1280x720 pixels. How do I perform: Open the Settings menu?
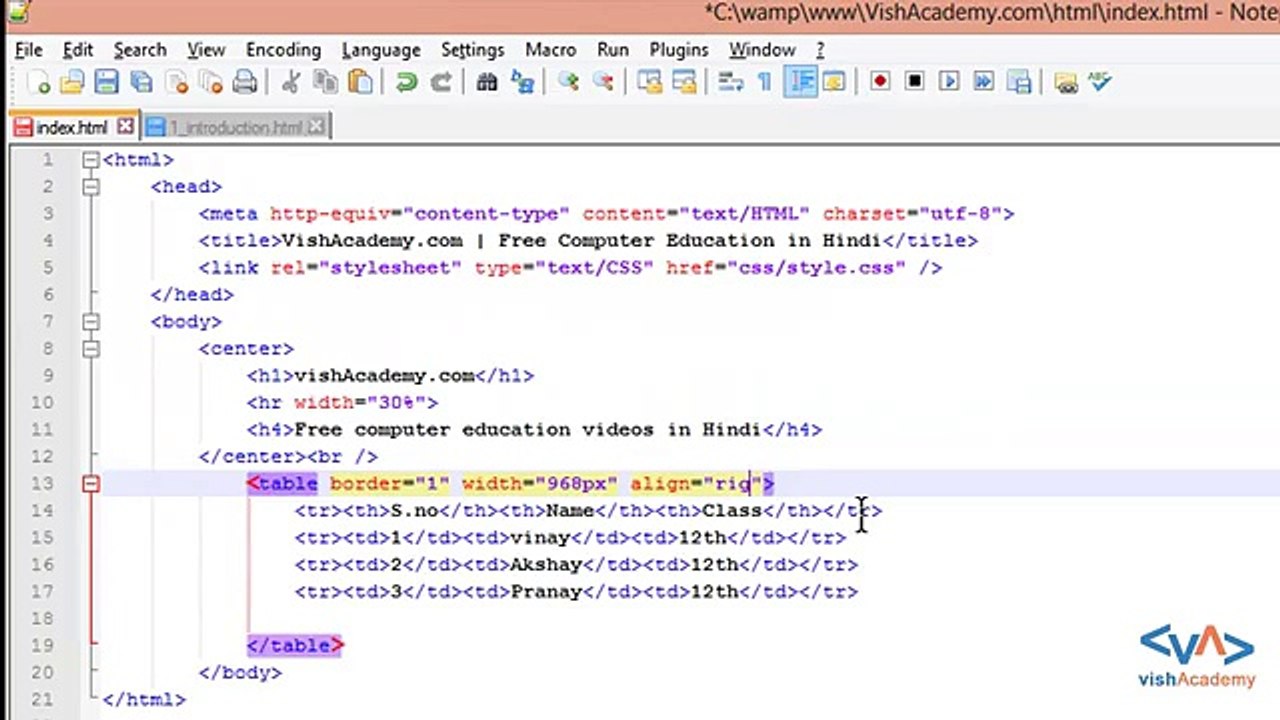pos(472,49)
